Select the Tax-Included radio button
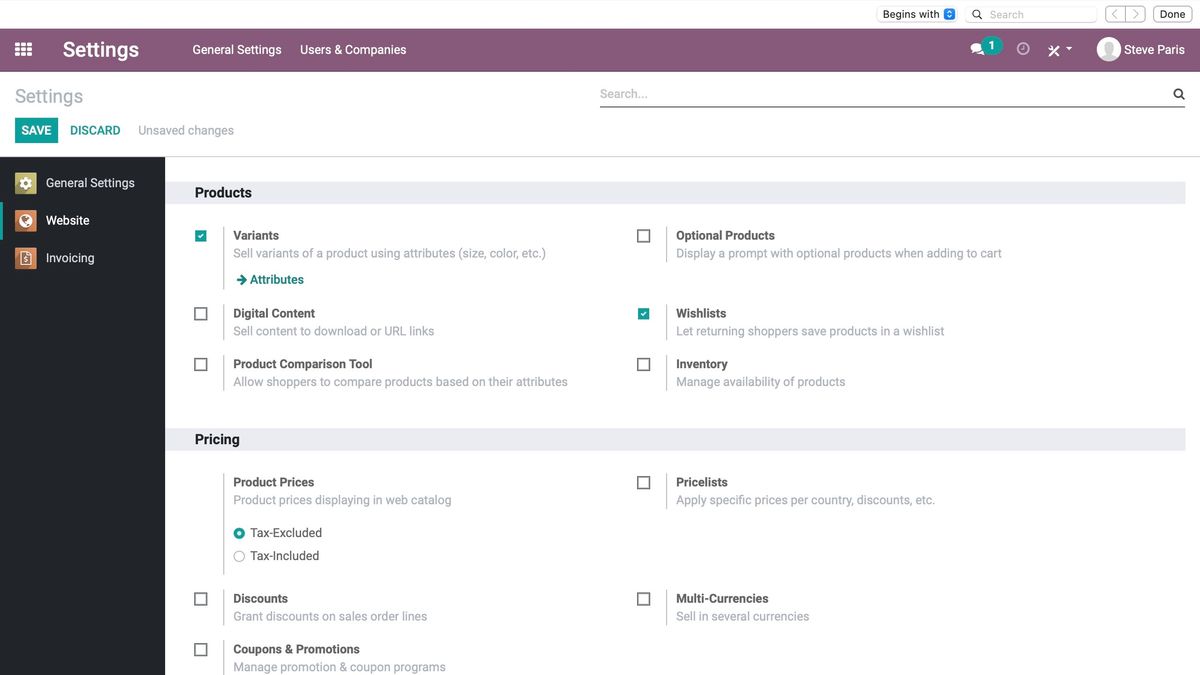1200x675 pixels. (239, 556)
